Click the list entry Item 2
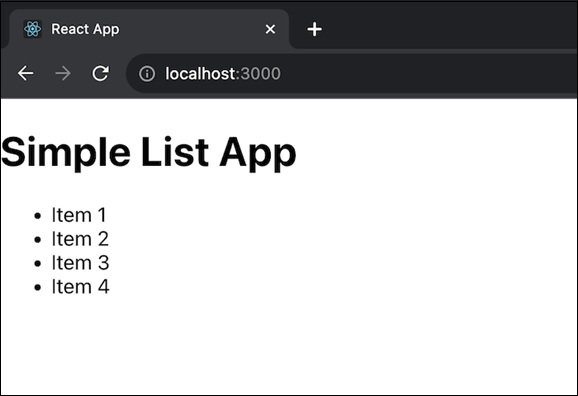The height and width of the screenshot is (396, 578). click(x=80, y=239)
